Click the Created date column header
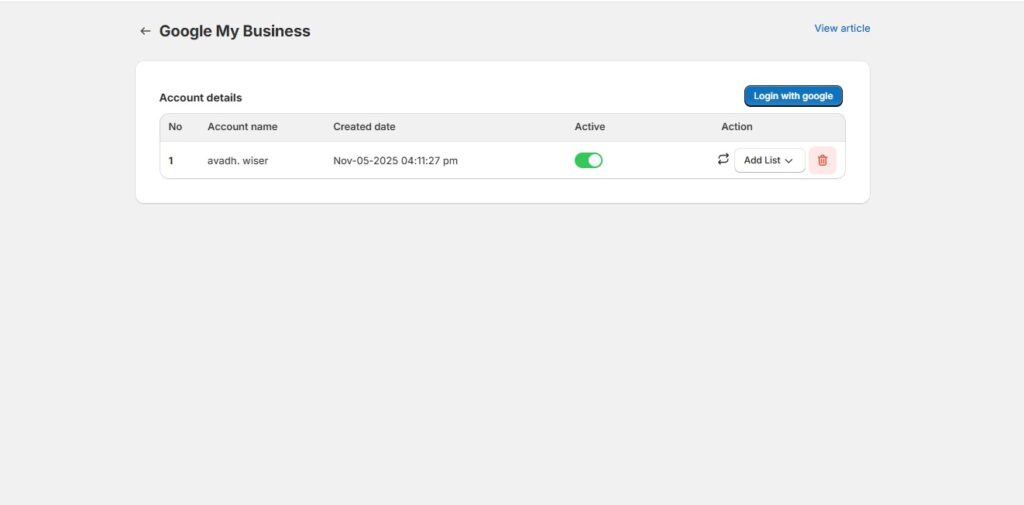1024x505 pixels. [x=364, y=127]
